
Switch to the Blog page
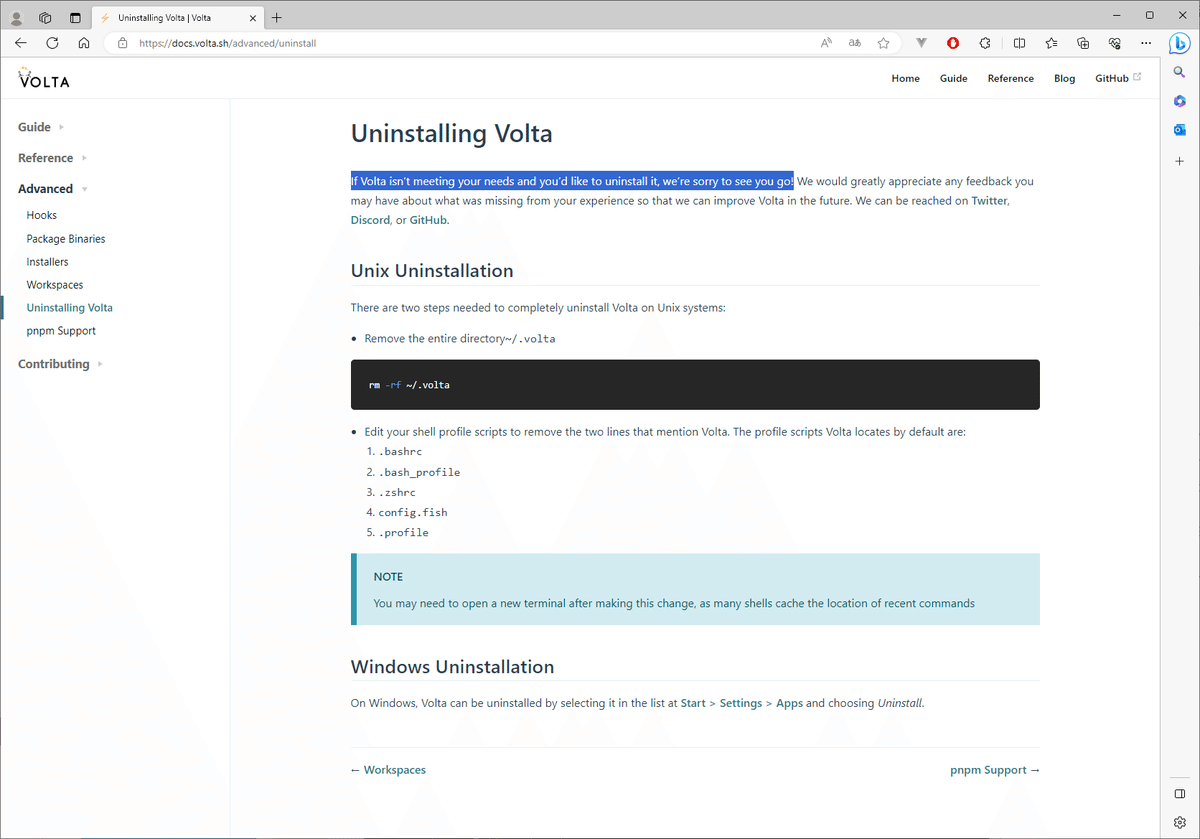click(x=1064, y=78)
